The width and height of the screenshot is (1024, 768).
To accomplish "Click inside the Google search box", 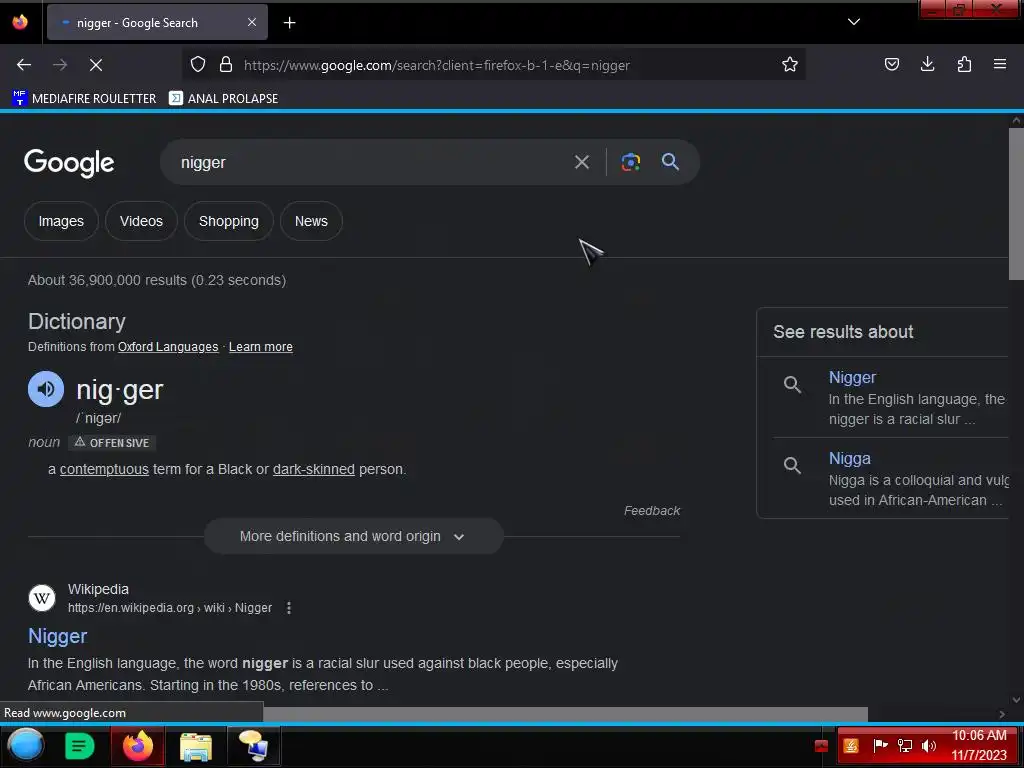I will [372, 162].
